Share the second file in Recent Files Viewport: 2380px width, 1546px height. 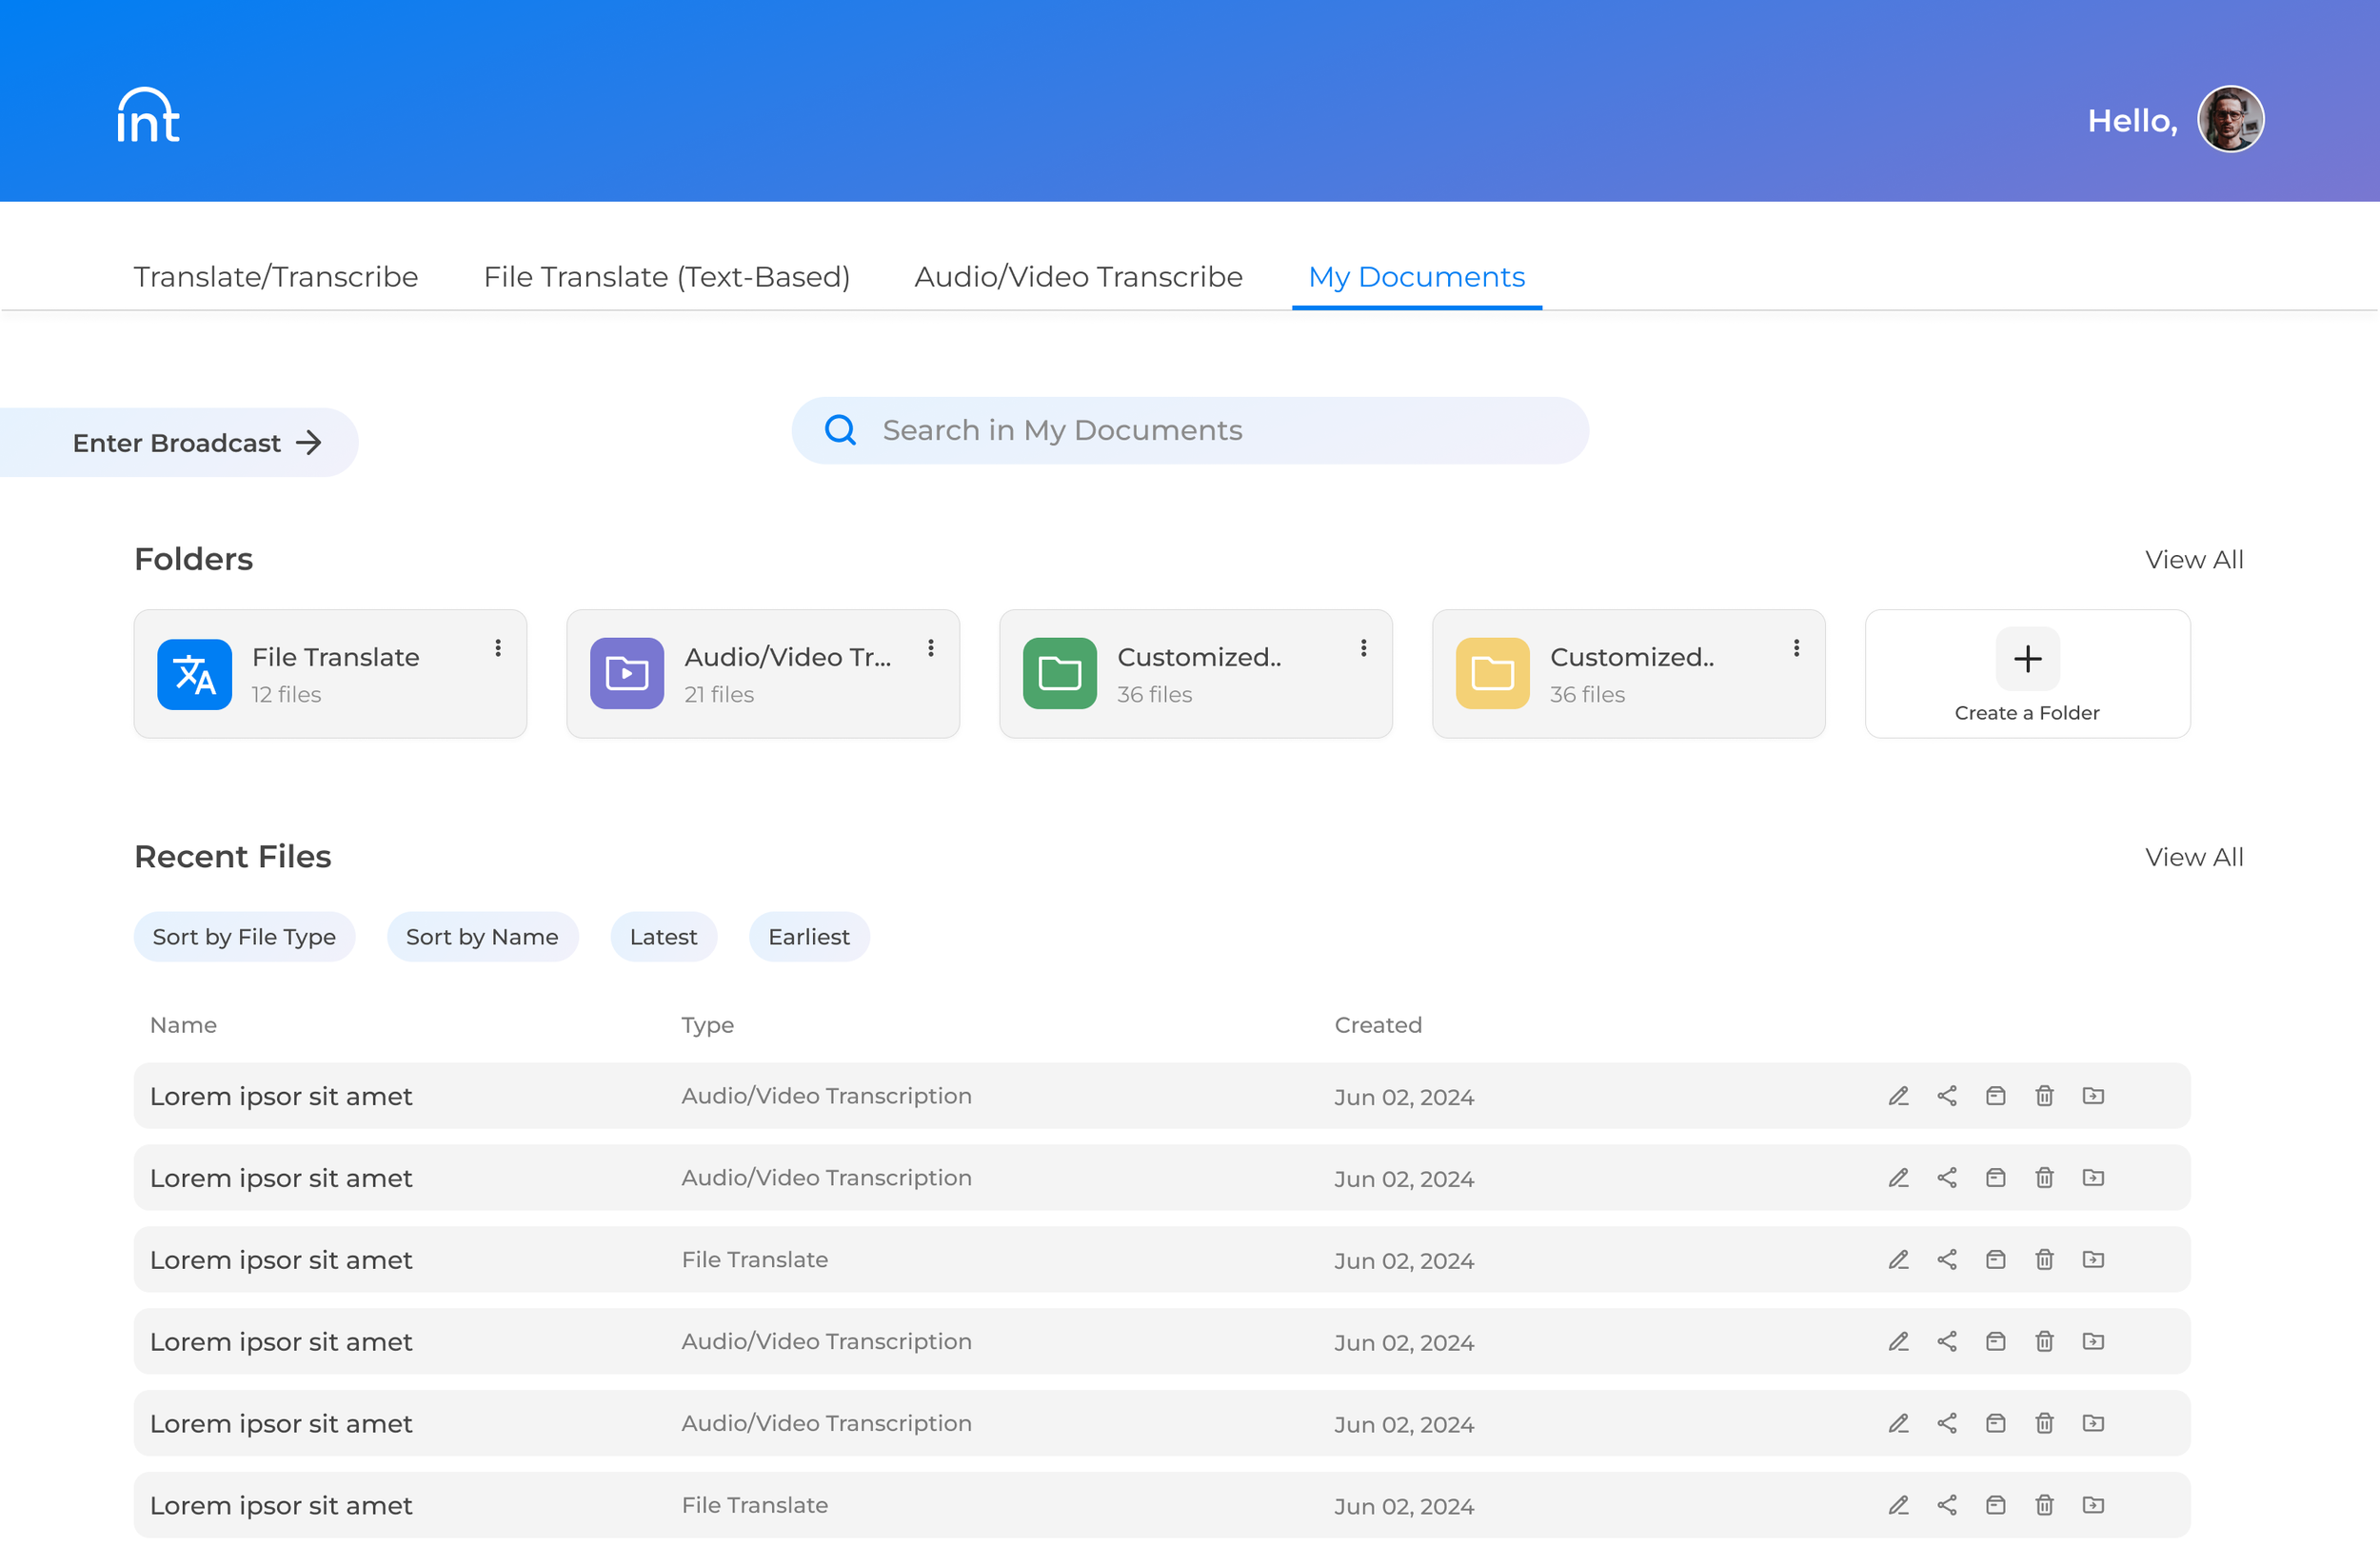coord(1946,1178)
